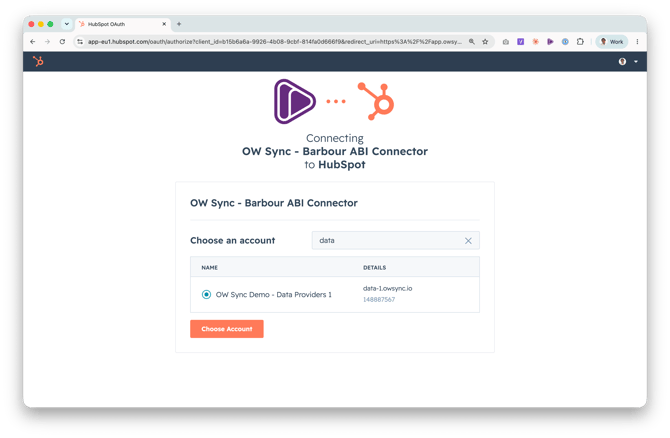Image resolution: width=670 pixels, height=438 pixels.
Task: Reload the page with the refresh icon
Action: pos(62,41)
